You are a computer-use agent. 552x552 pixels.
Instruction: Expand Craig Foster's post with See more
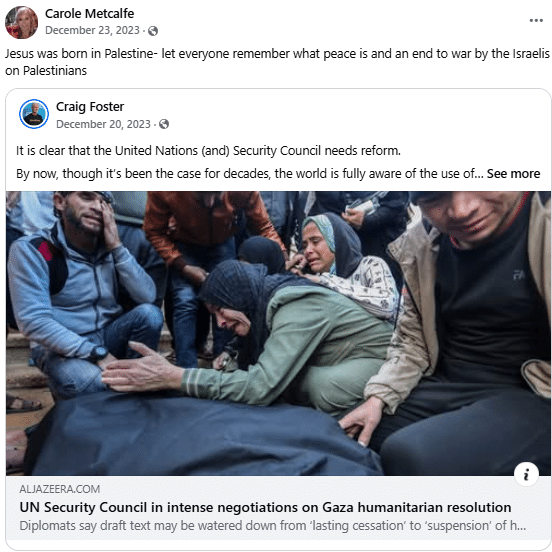point(513,174)
